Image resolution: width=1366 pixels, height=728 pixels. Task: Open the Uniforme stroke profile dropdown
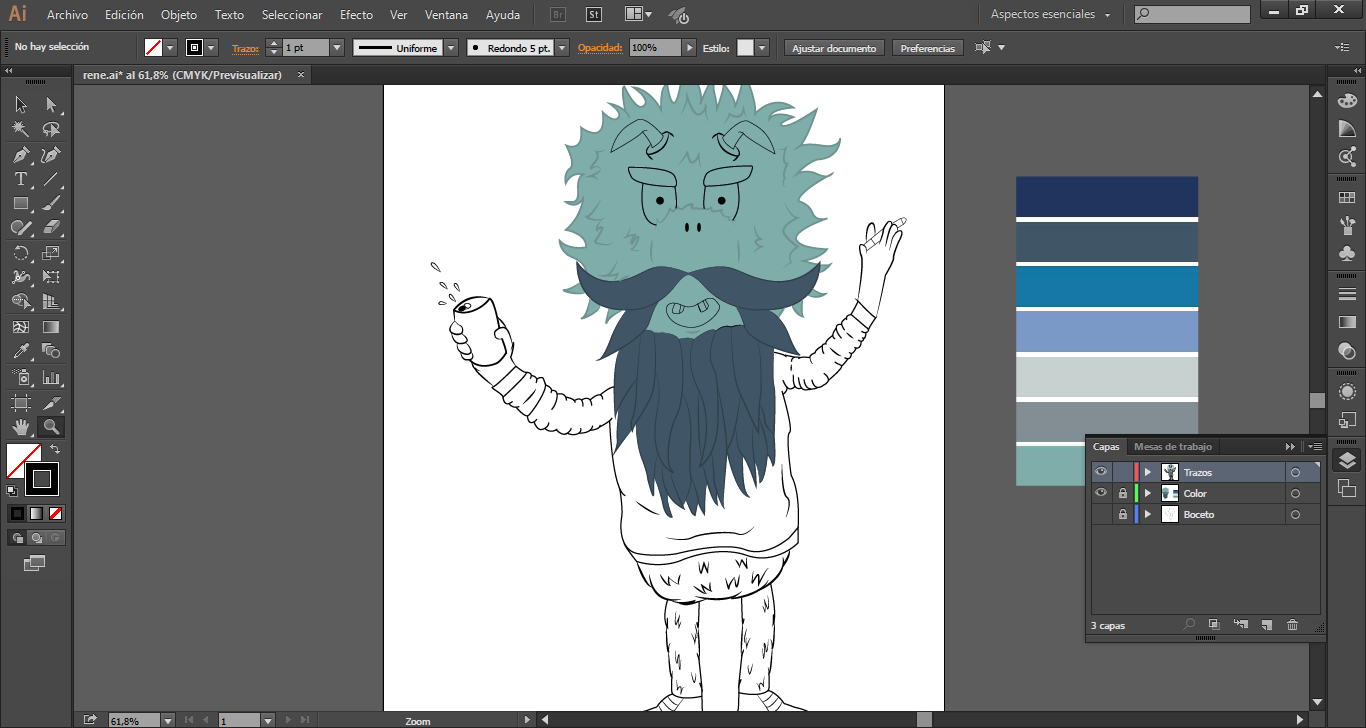(451, 48)
